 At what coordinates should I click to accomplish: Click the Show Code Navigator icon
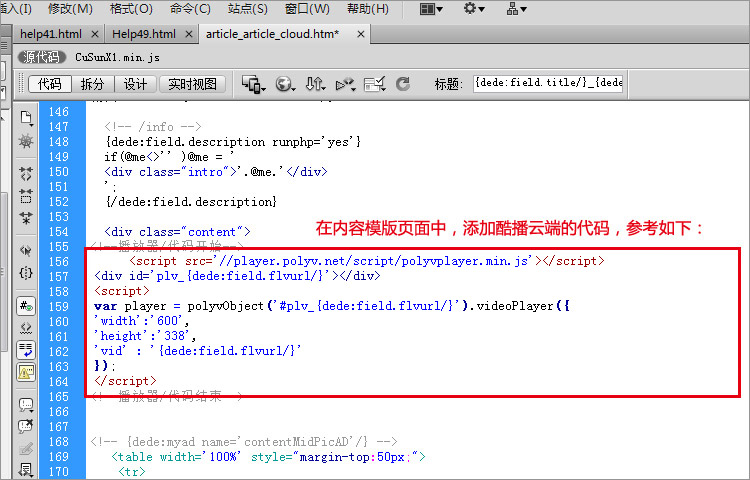tap(26, 142)
